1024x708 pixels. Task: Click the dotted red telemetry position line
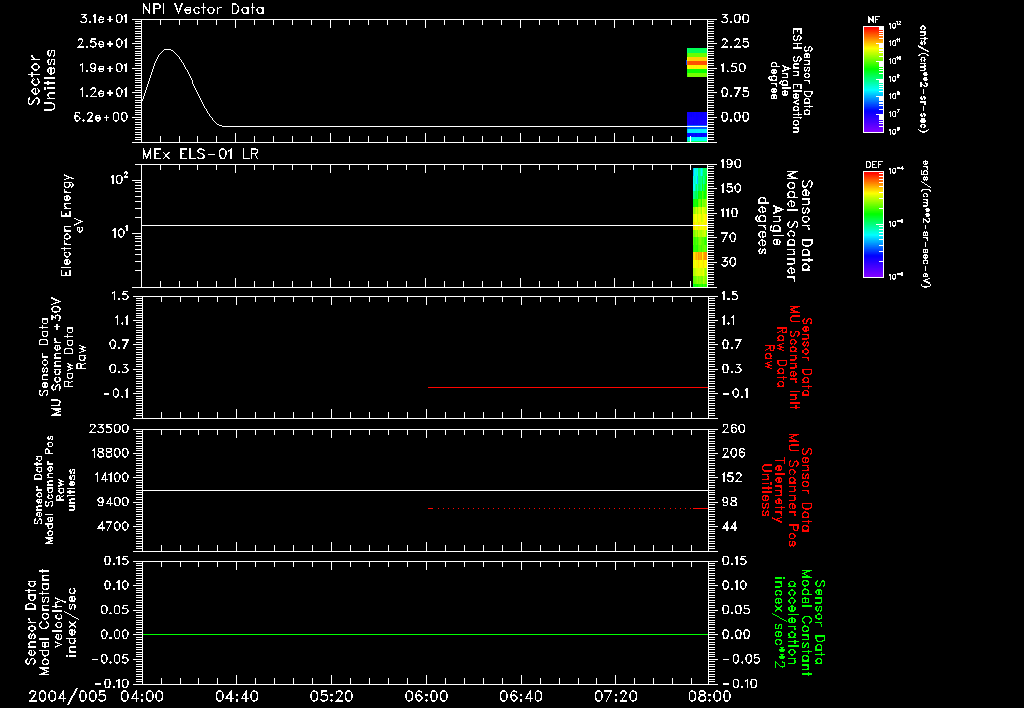pyautogui.click(x=568, y=508)
